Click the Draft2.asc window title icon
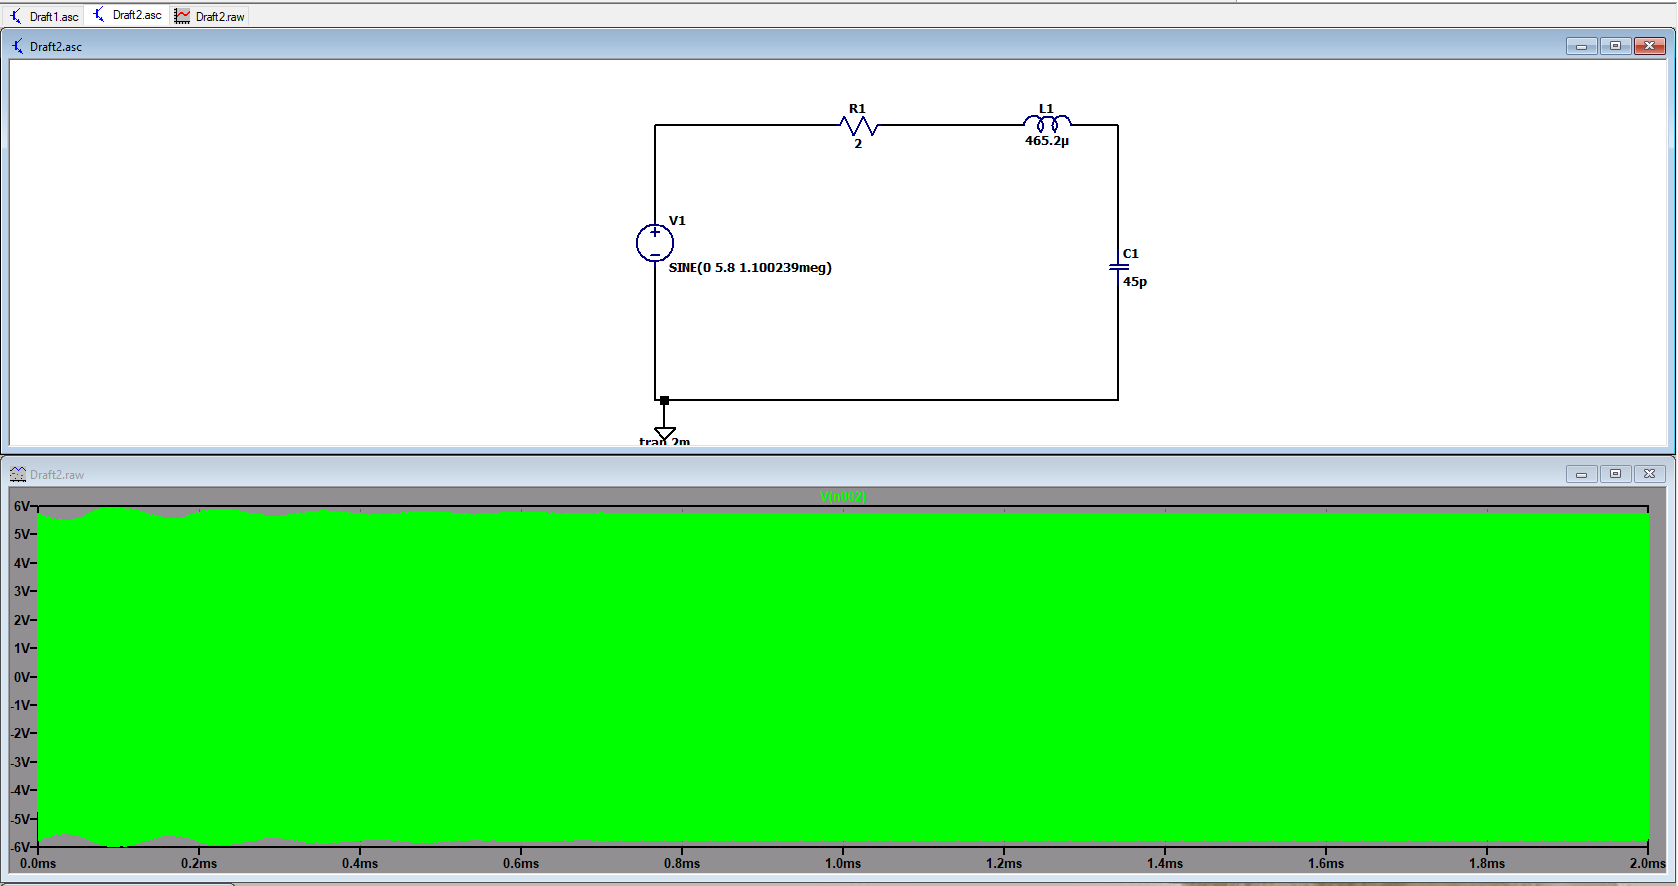Image resolution: width=1678 pixels, height=886 pixels. point(18,46)
